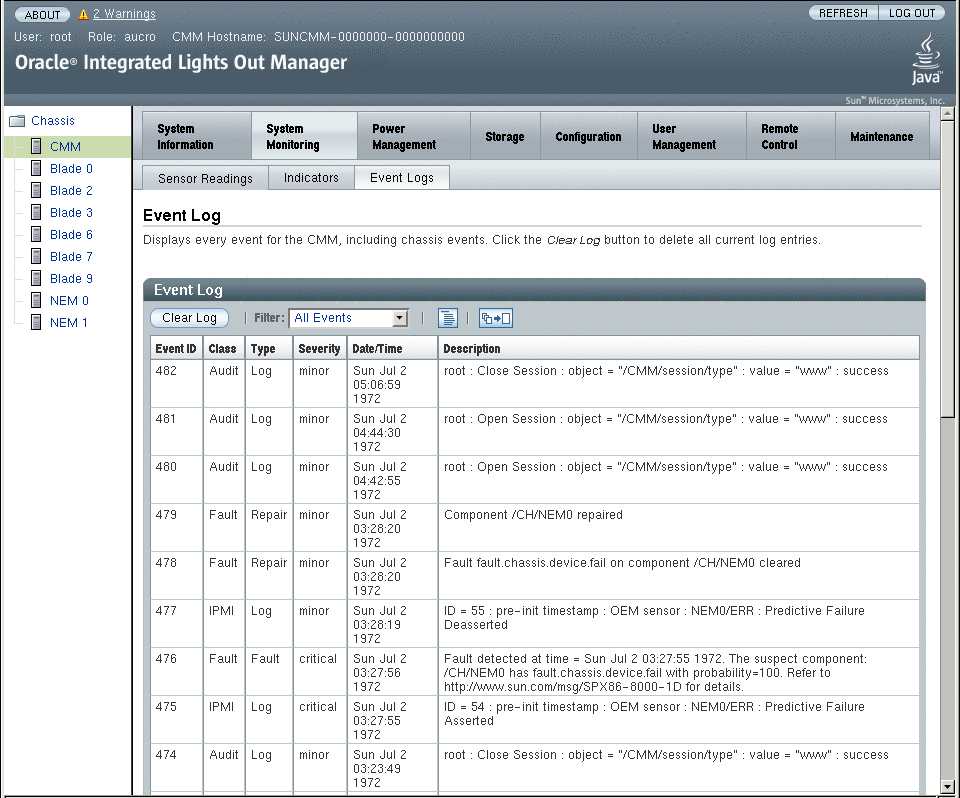The width and height of the screenshot is (960, 798).
Task: Select Blade 2 in the tree
Action: coord(71,190)
